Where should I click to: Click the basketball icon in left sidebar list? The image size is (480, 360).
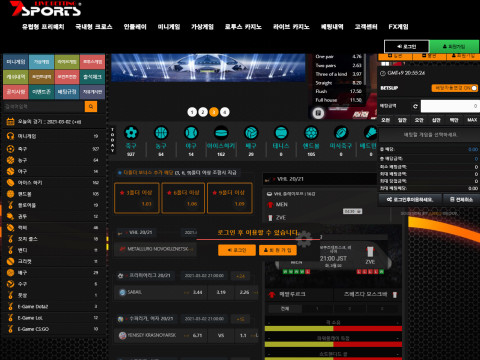coord(10,160)
